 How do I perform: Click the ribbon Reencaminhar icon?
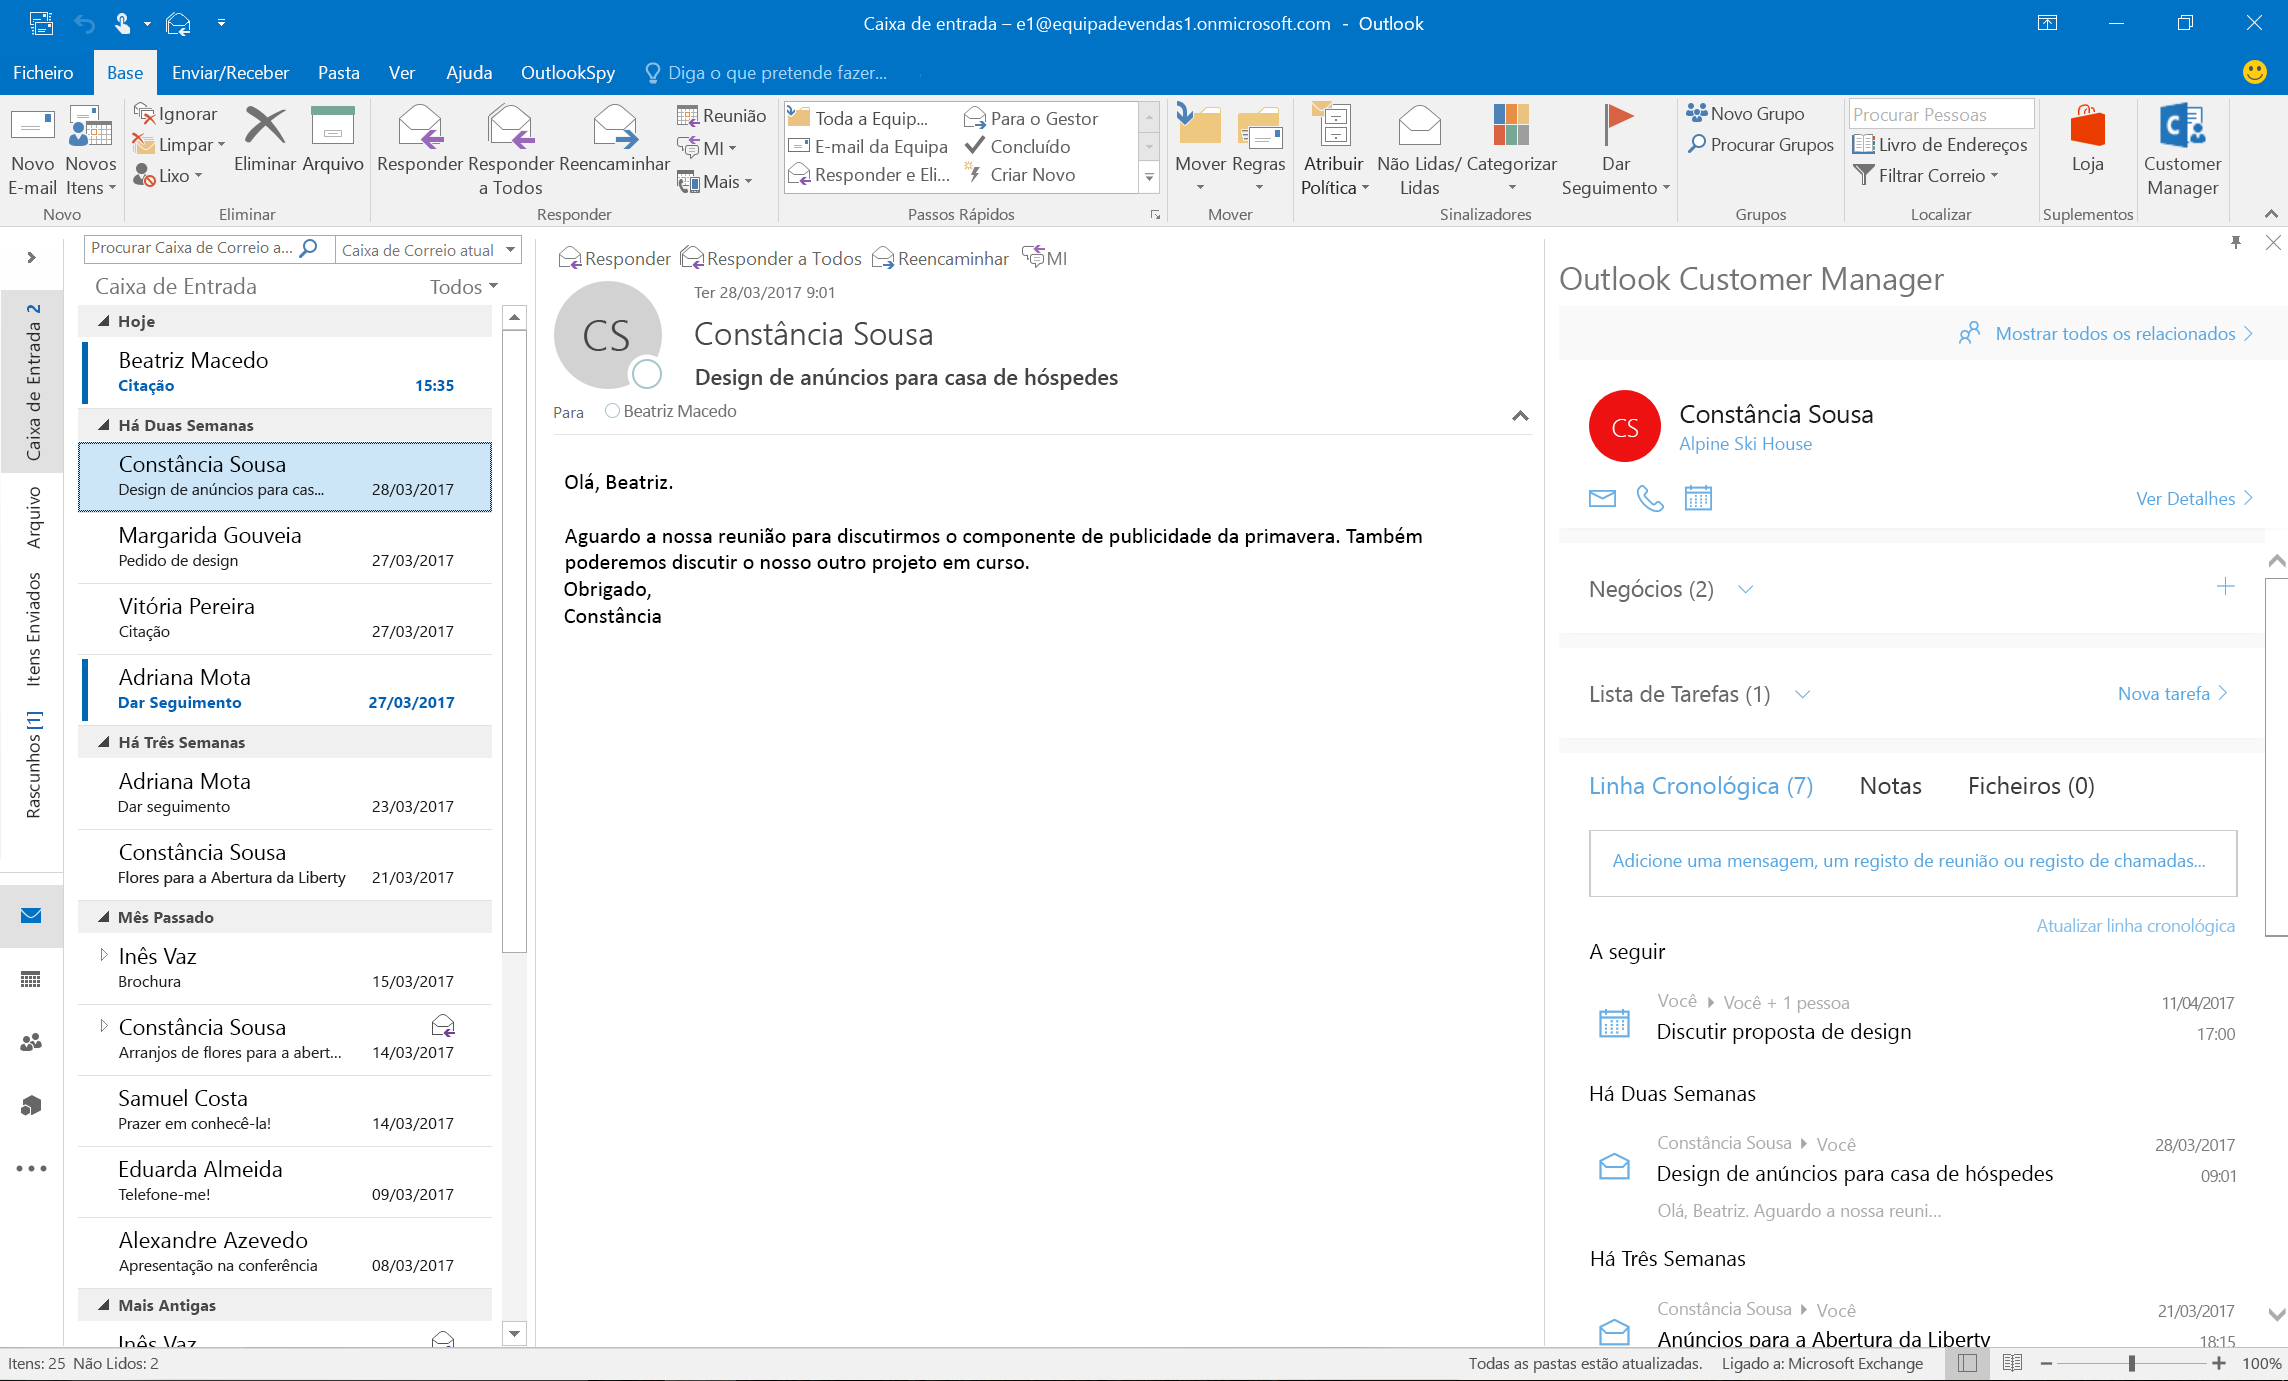pyautogui.click(x=614, y=127)
